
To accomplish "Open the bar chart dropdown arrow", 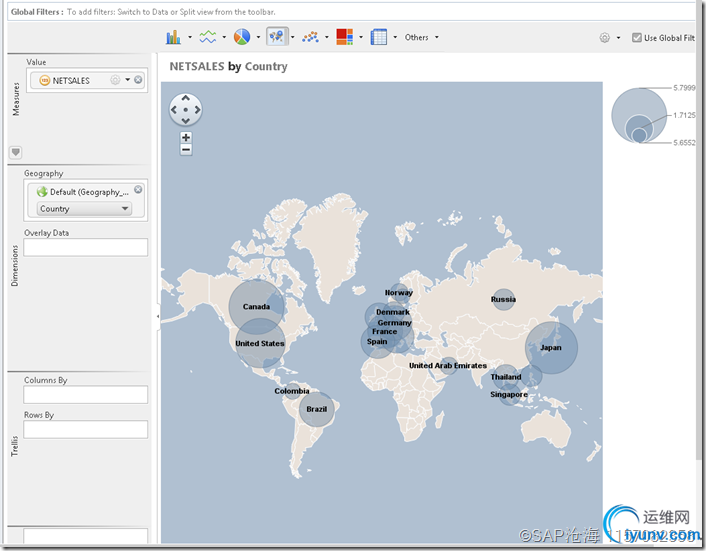I will 190,37.
